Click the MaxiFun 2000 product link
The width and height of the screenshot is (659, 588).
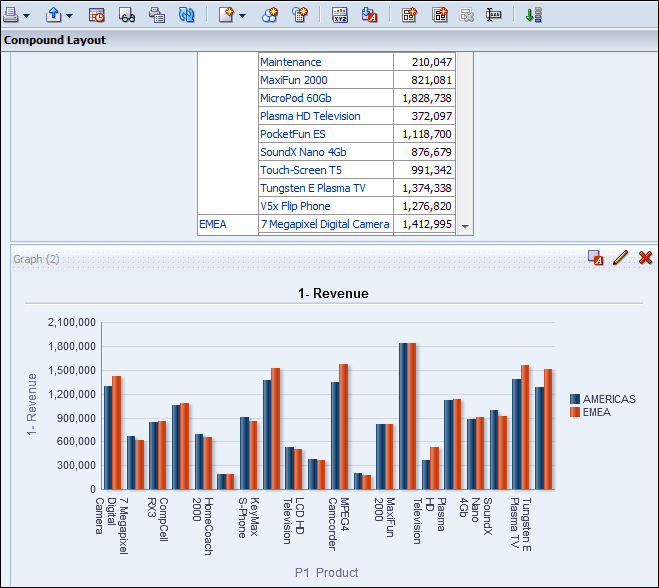[x=293, y=80]
